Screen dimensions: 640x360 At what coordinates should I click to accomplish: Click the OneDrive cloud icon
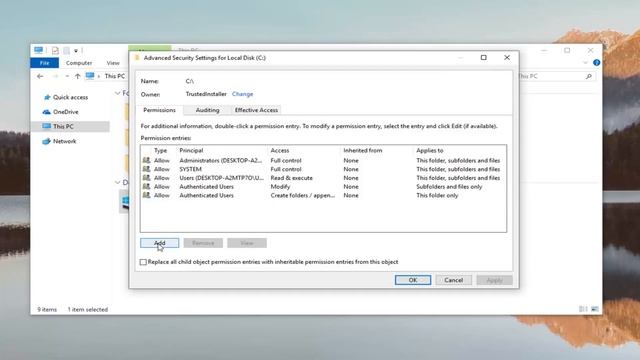[47, 112]
